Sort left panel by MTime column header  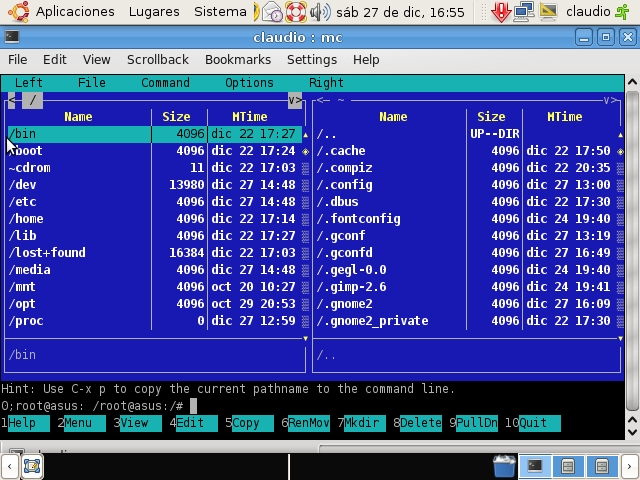point(249,117)
